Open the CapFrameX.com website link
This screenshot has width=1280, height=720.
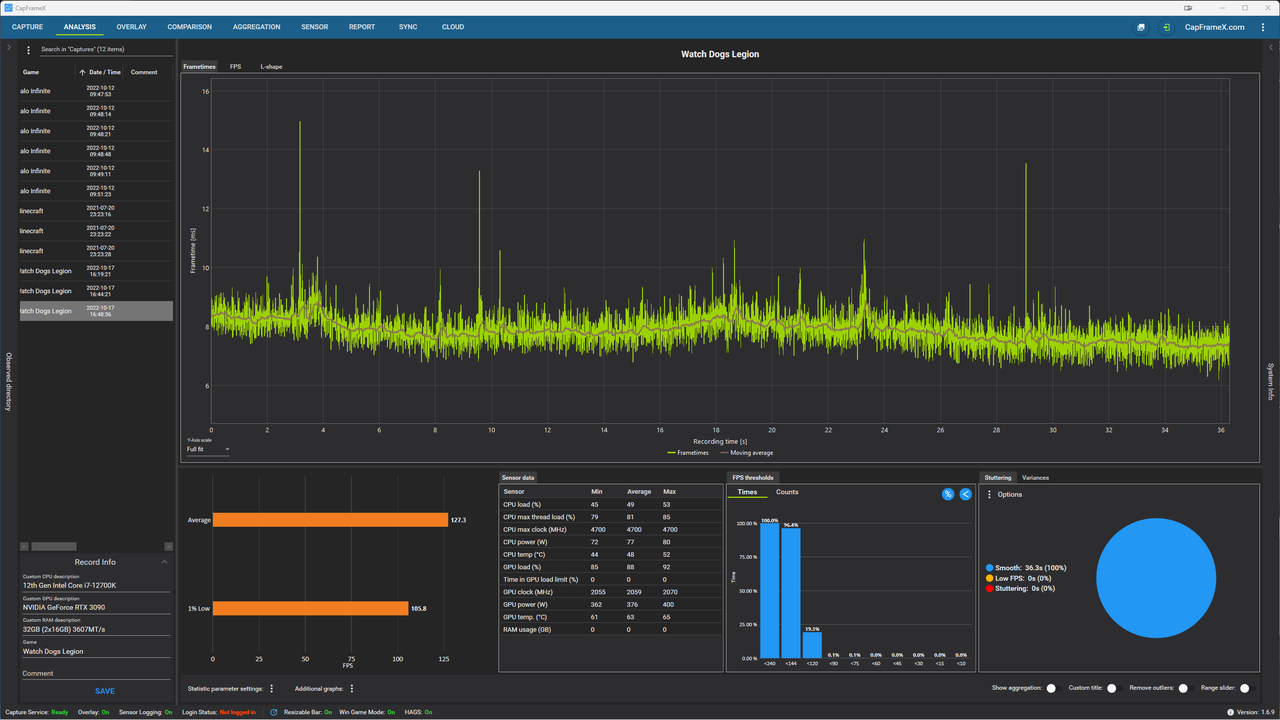pyautogui.click(x=1214, y=27)
